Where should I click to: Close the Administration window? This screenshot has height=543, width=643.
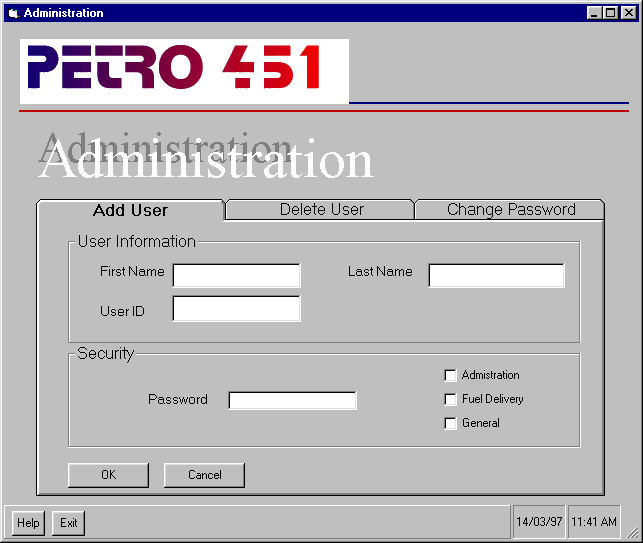(x=629, y=13)
